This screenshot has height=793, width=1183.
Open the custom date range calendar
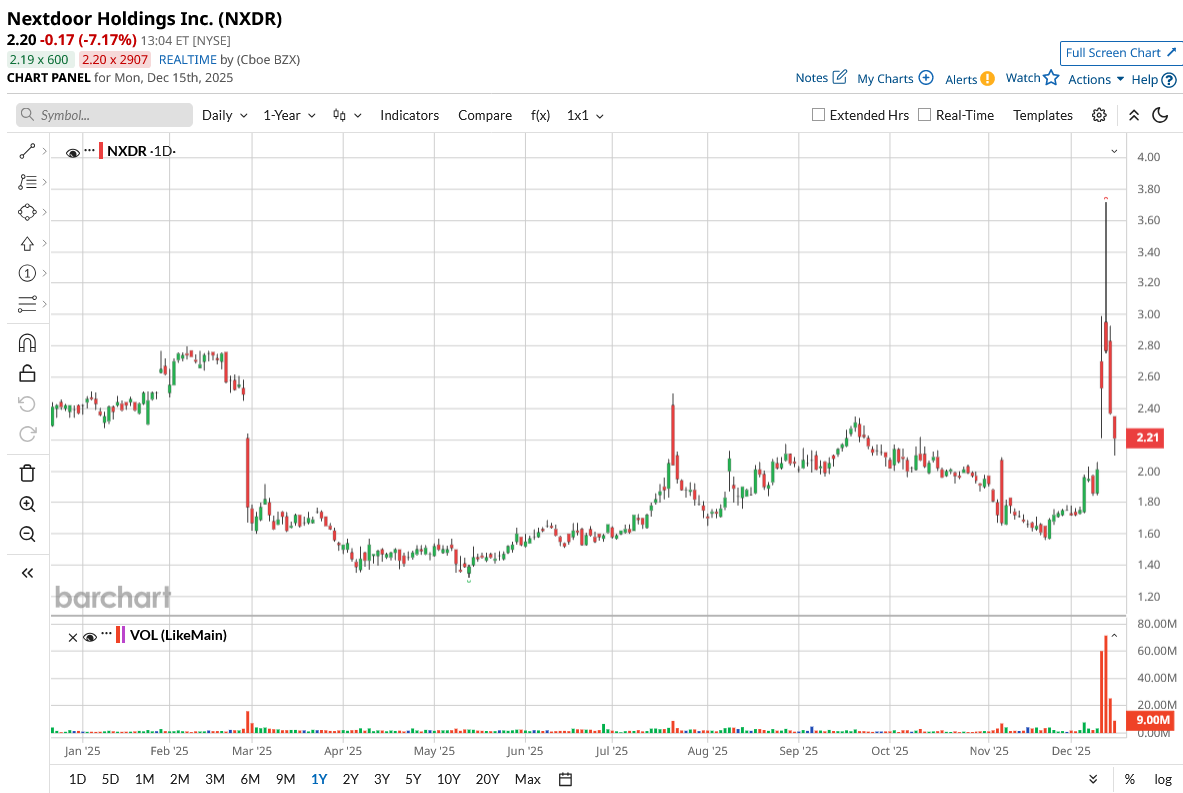(565, 779)
